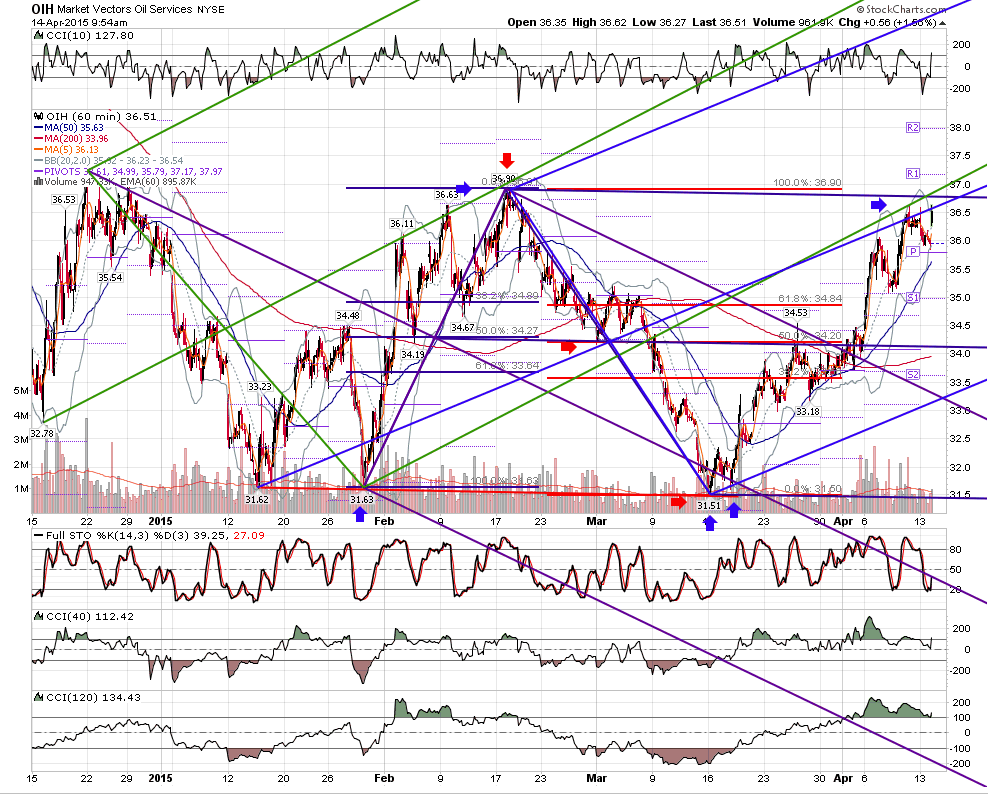Click the Open 36.35 quote value
The width and height of the screenshot is (988, 794).
tap(537, 23)
